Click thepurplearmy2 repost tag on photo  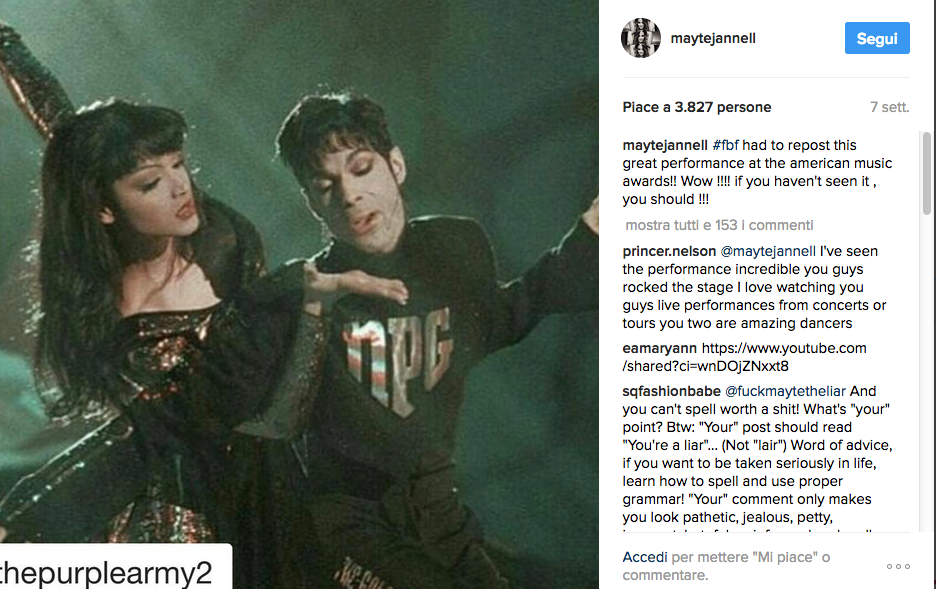[x=107, y=572]
